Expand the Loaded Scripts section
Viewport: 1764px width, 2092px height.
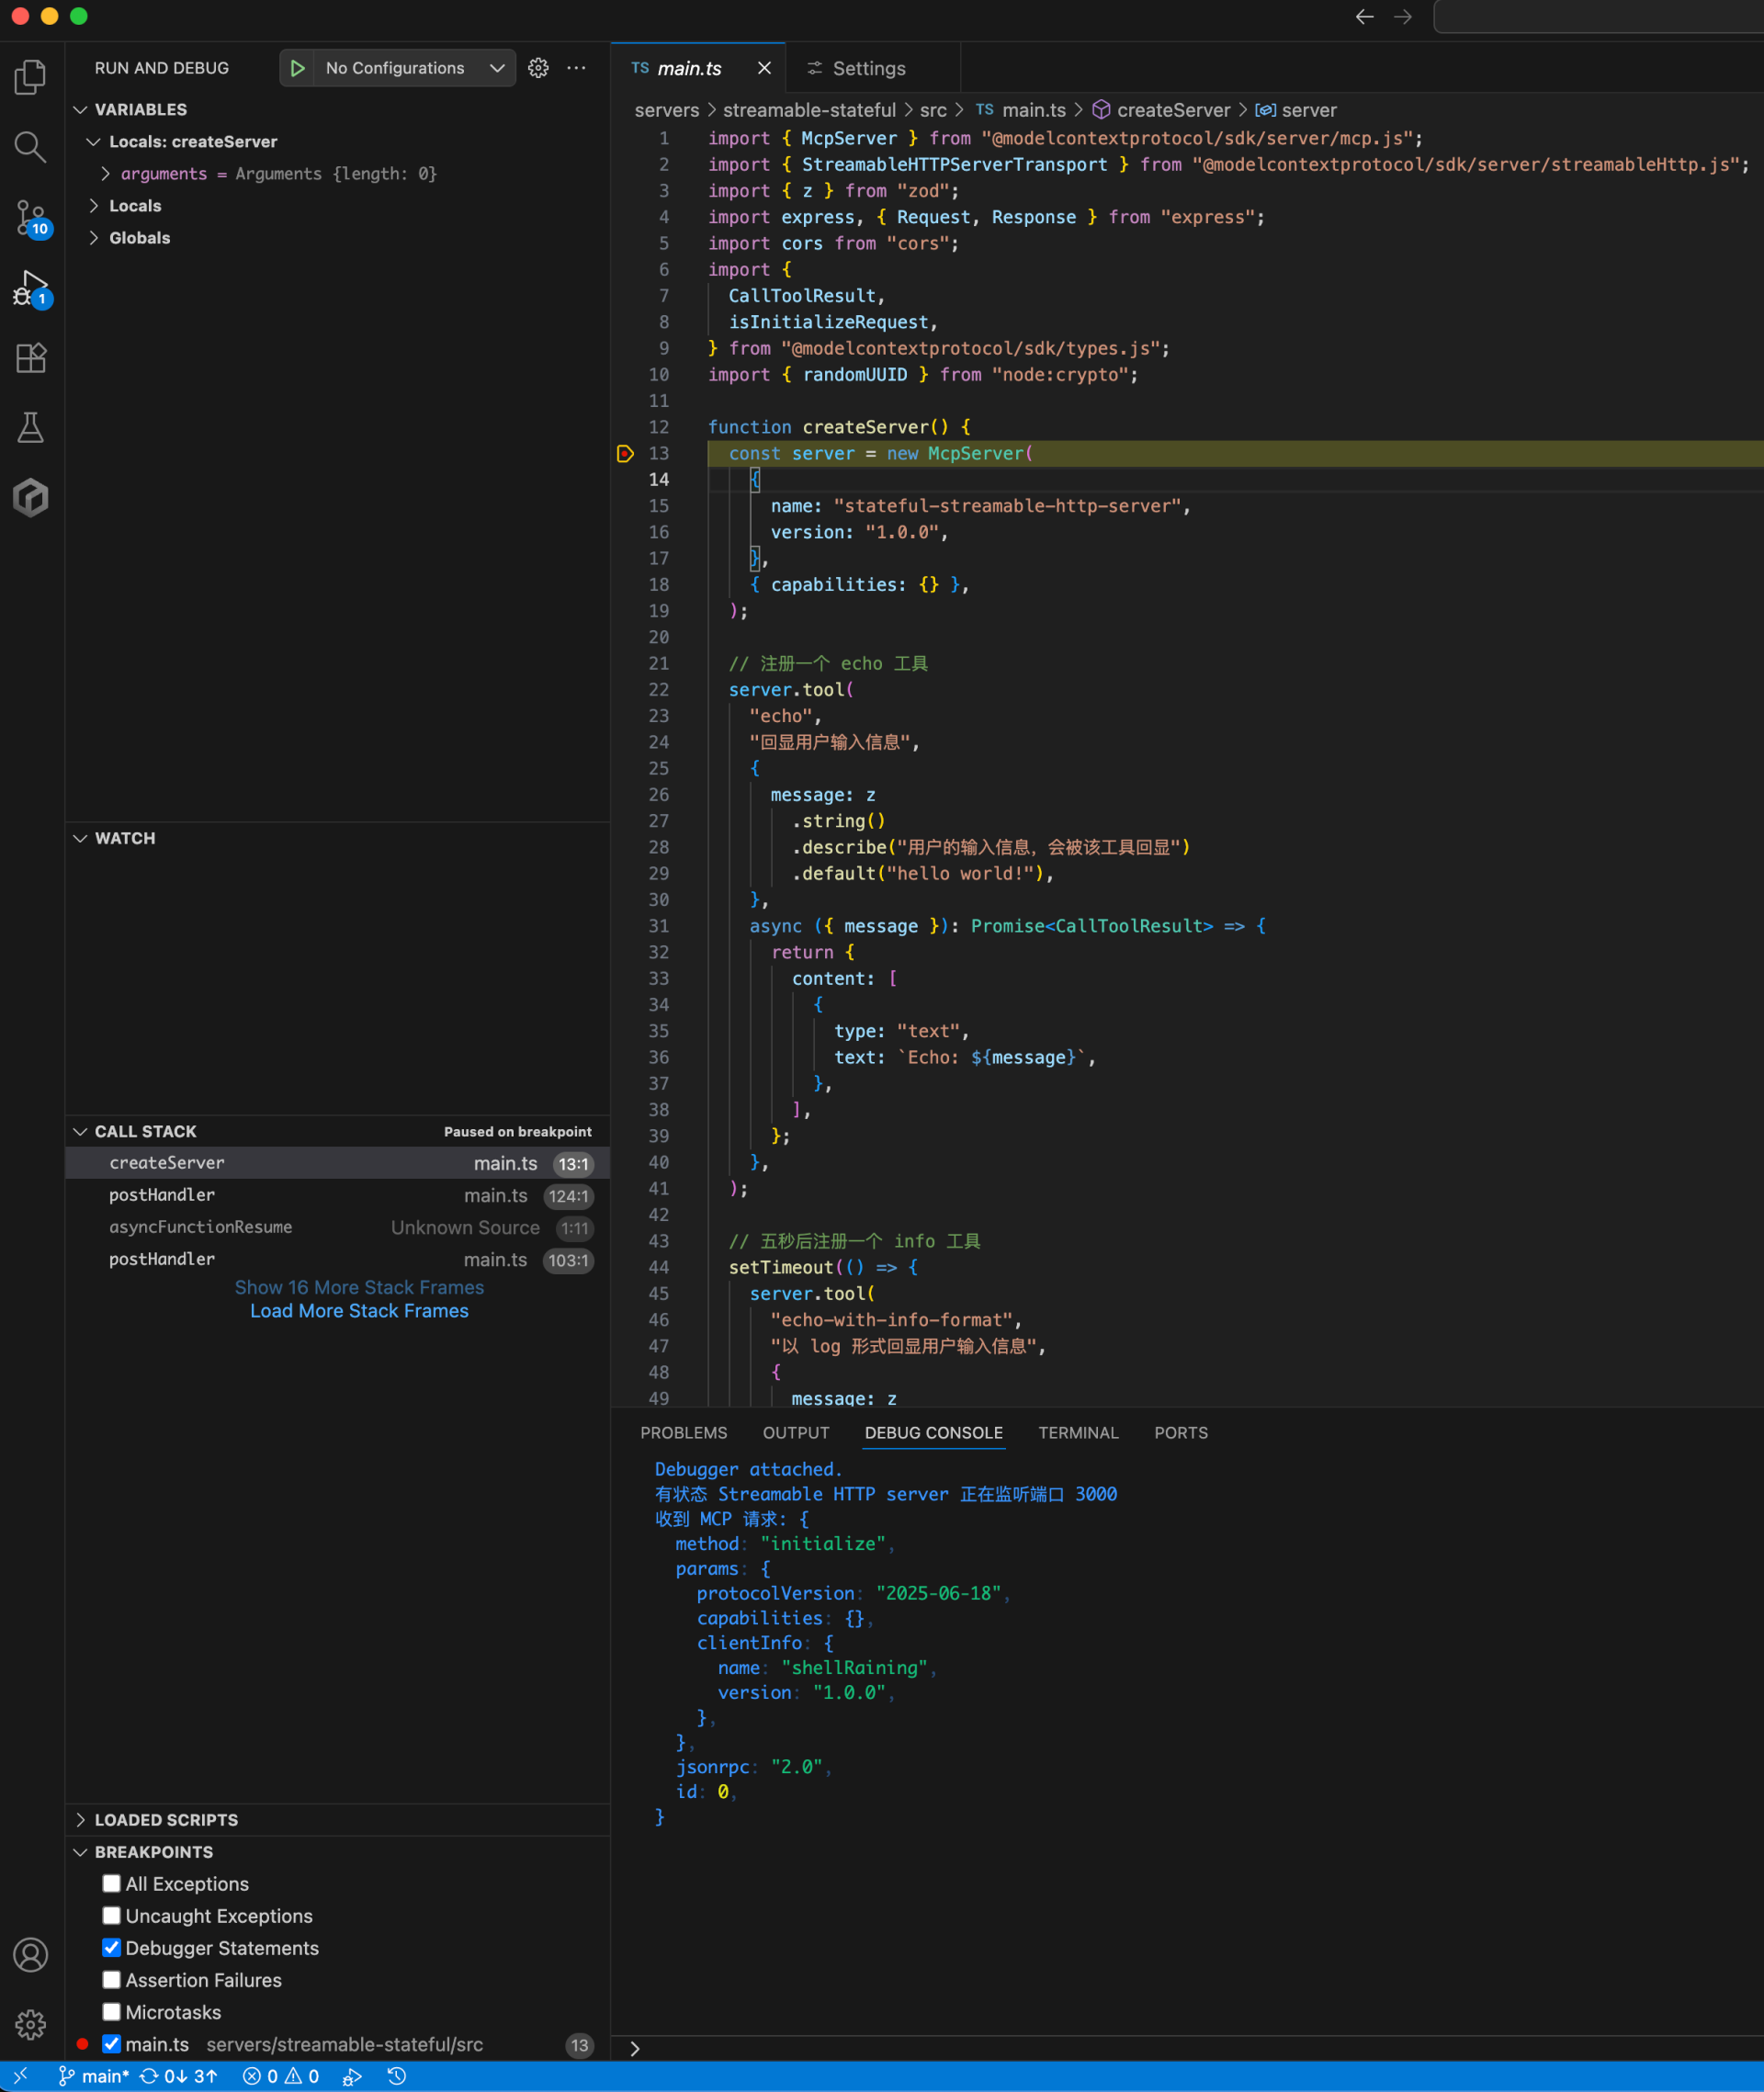point(166,1820)
